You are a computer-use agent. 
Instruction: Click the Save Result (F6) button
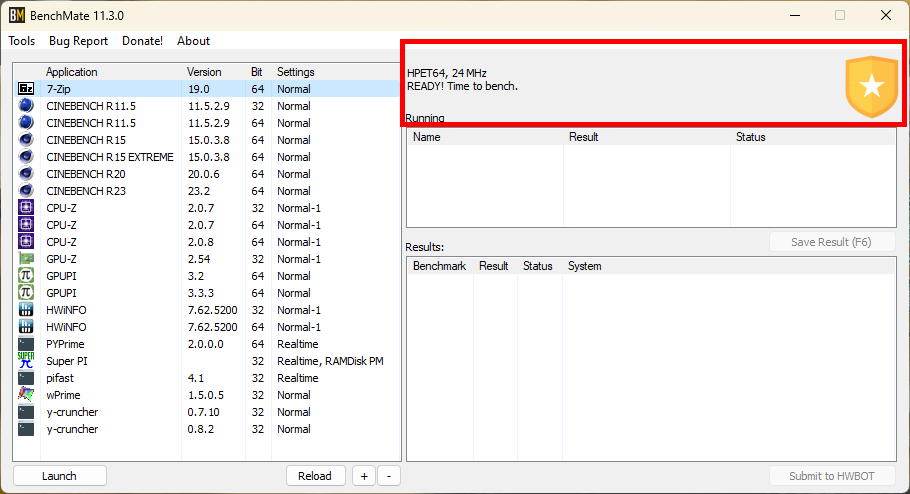[x=831, y=242]
